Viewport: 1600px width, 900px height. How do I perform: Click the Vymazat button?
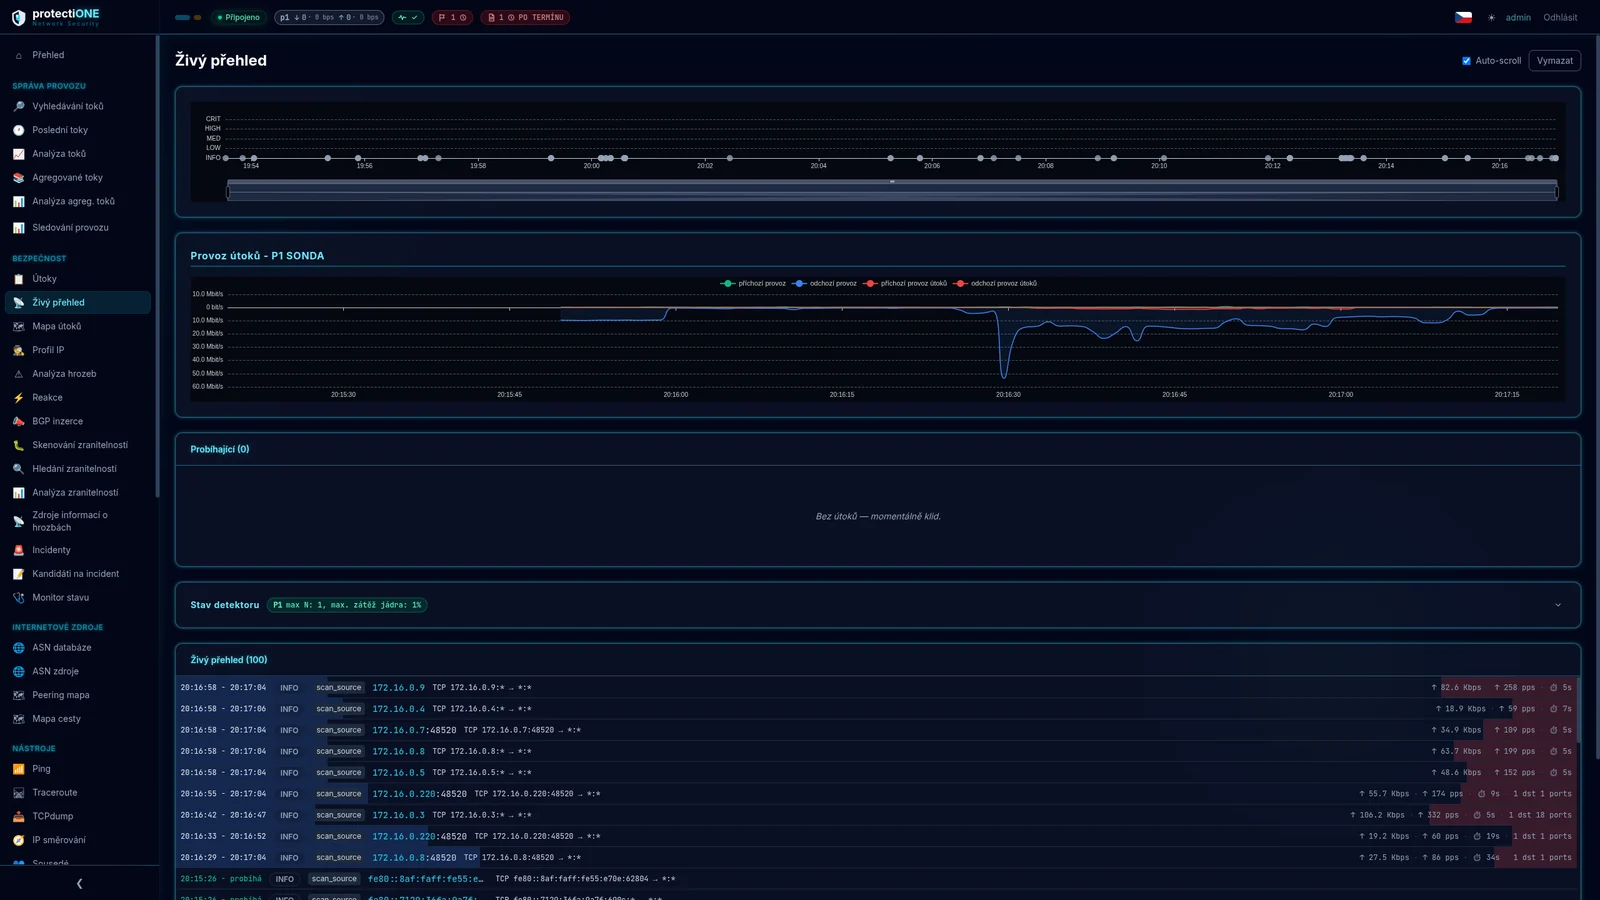tap(1554, 61)
